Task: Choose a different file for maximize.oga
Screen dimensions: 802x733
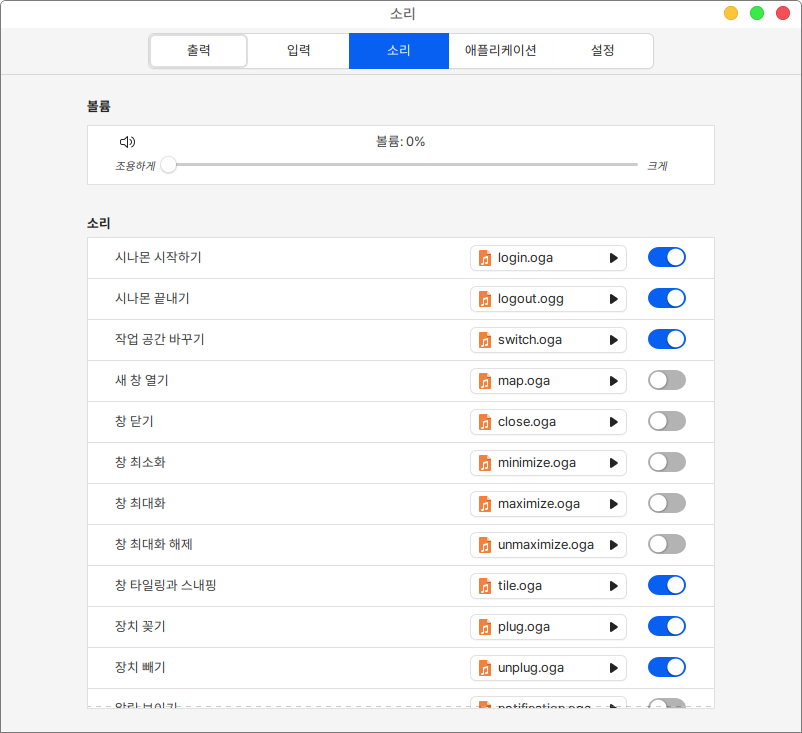Action: pos(538,504)
